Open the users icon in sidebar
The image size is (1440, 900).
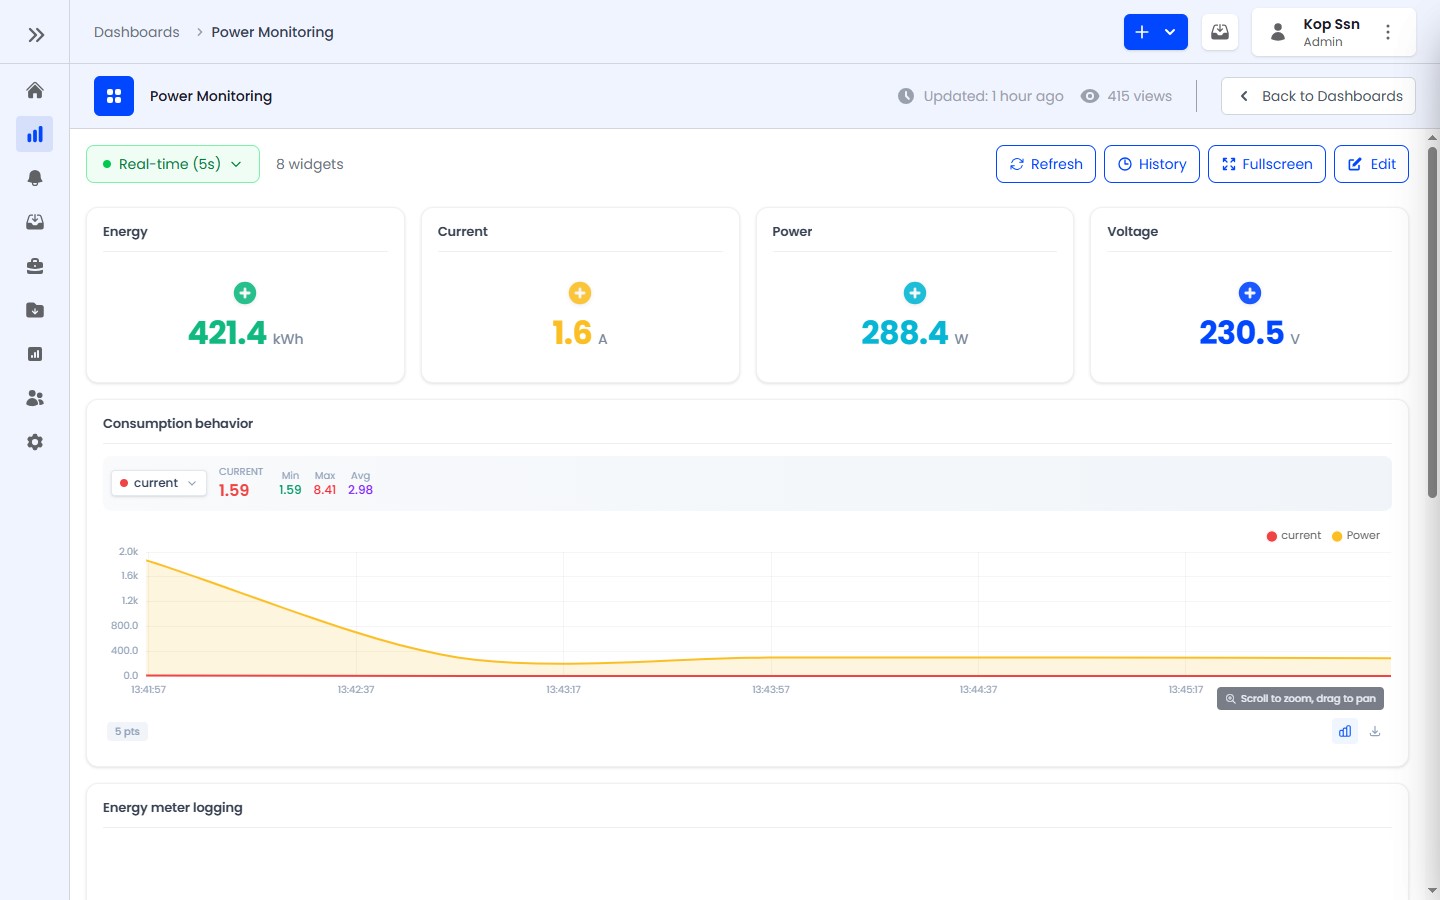(35, 398)
